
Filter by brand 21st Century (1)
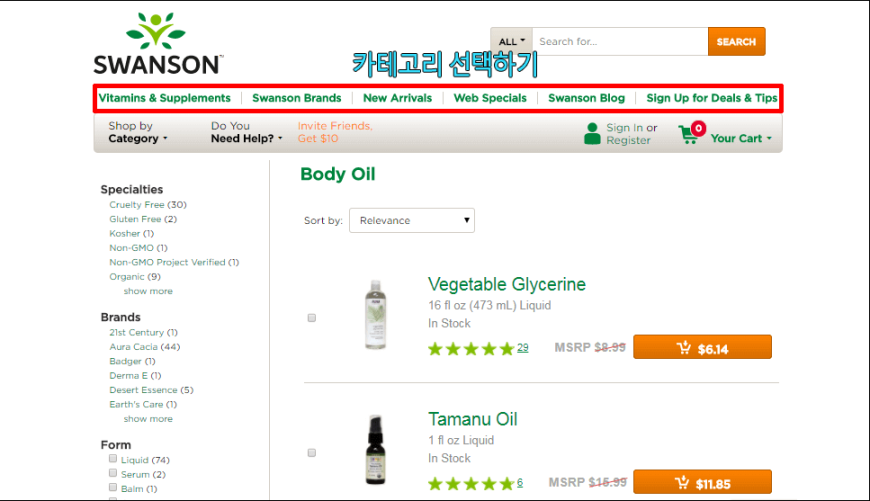pyautogui.click(x=143, y=332)
